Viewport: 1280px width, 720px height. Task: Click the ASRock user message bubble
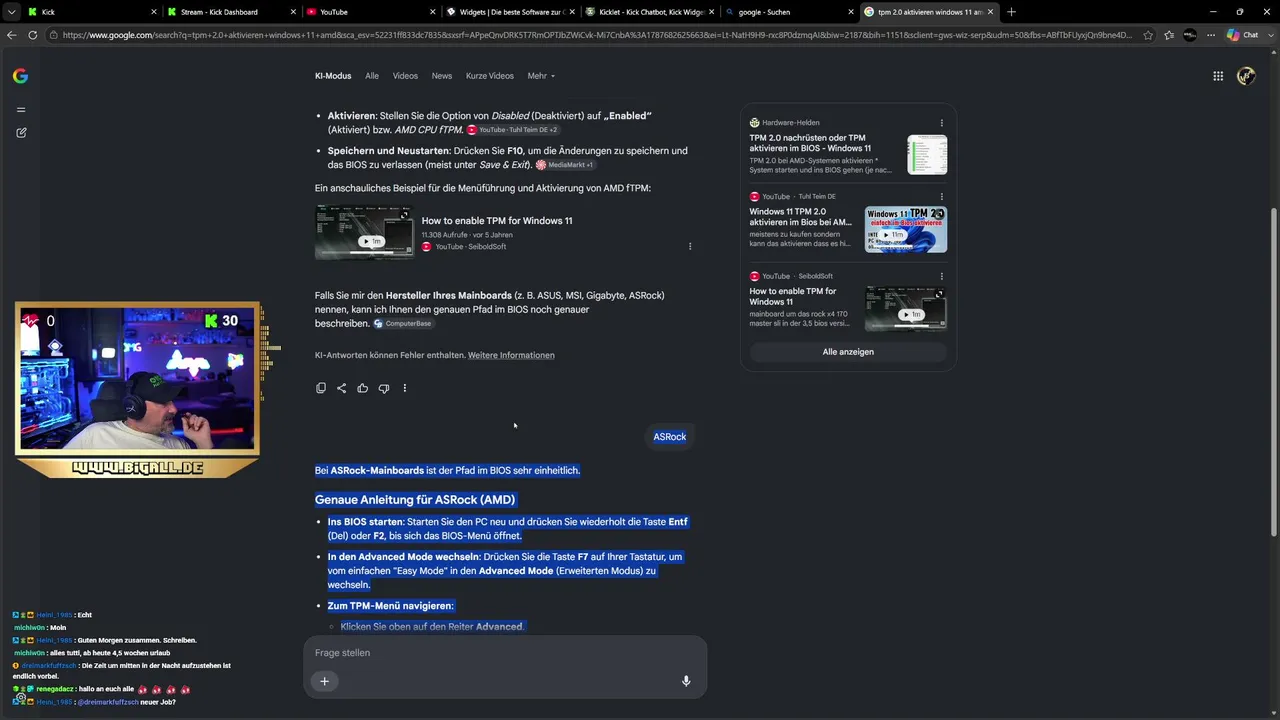click(670, 437)
